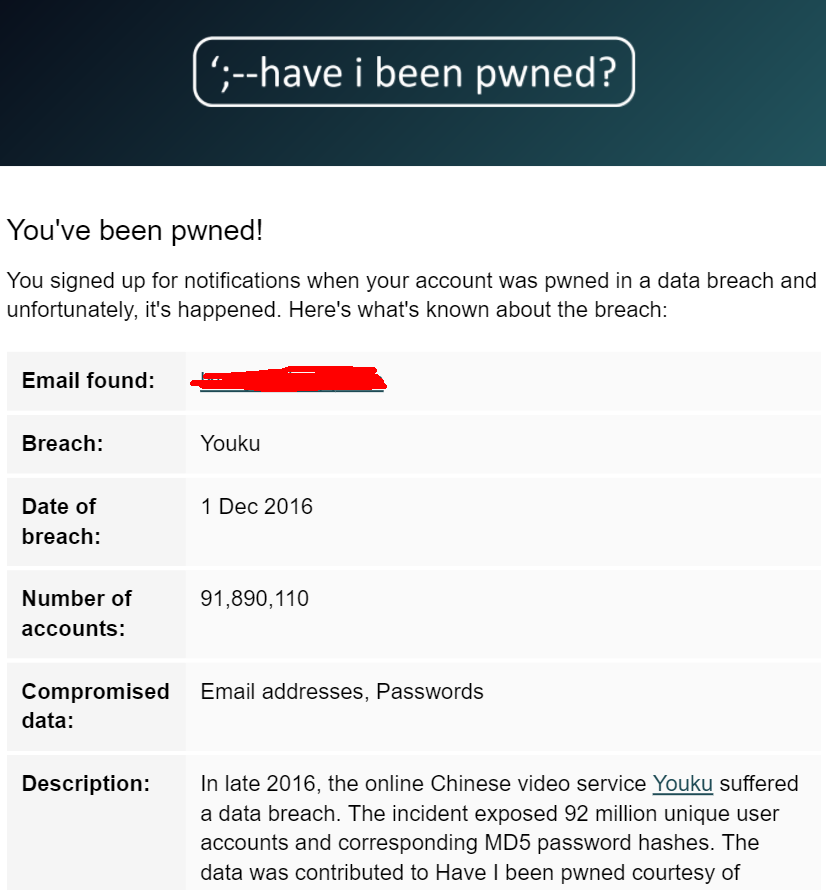
Task: Select the 91,890,110 accounts figure
Action: 255,599
